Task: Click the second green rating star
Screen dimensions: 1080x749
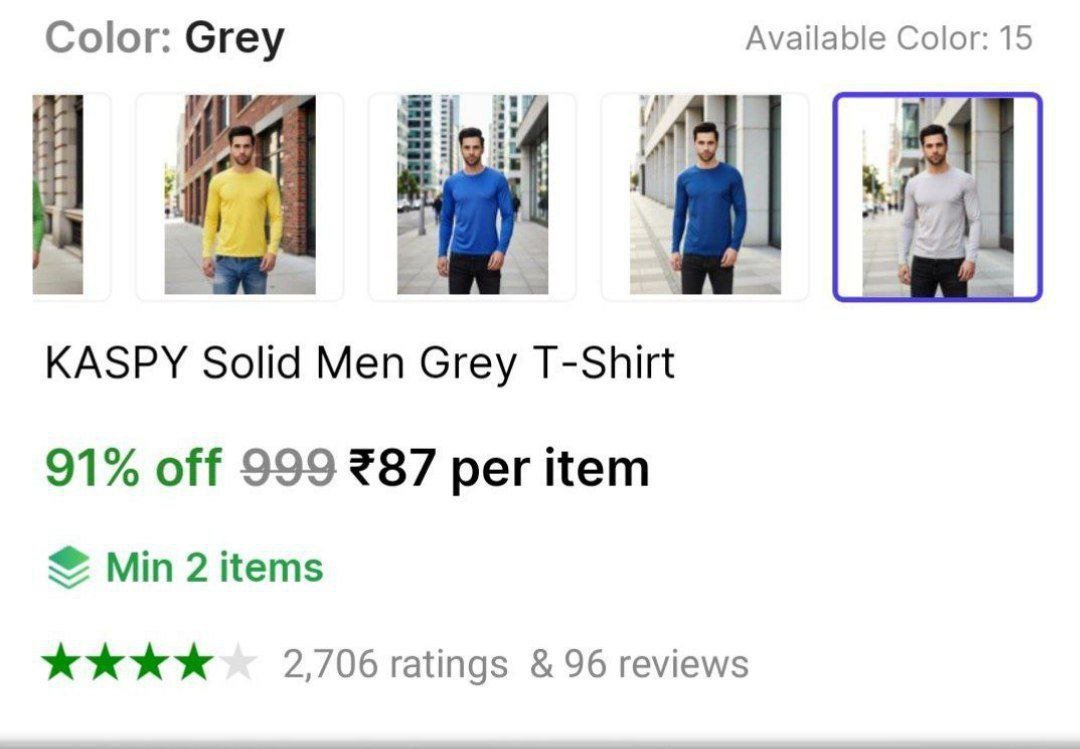Action: (105, 663)
